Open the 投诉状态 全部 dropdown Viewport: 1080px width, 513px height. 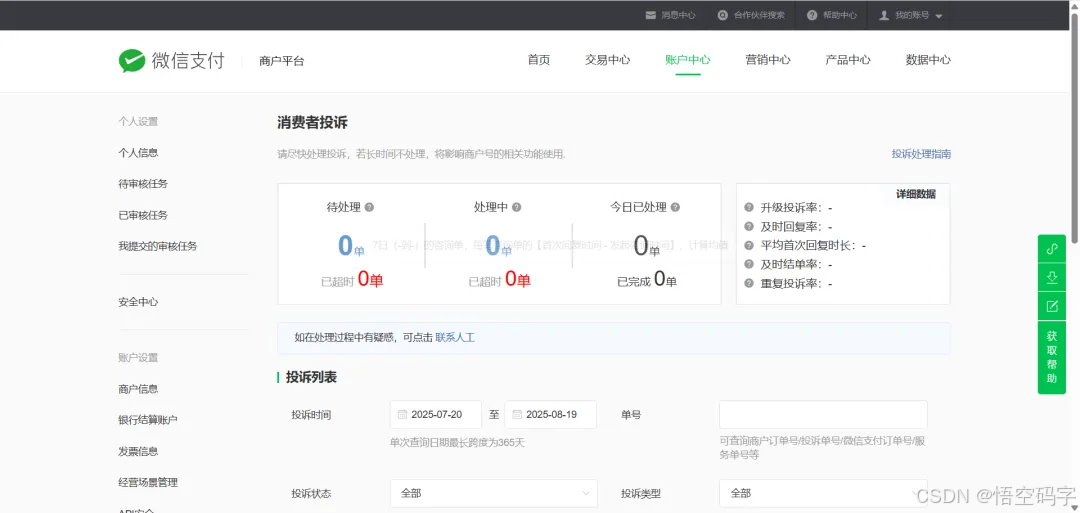(x=493, y=493)
